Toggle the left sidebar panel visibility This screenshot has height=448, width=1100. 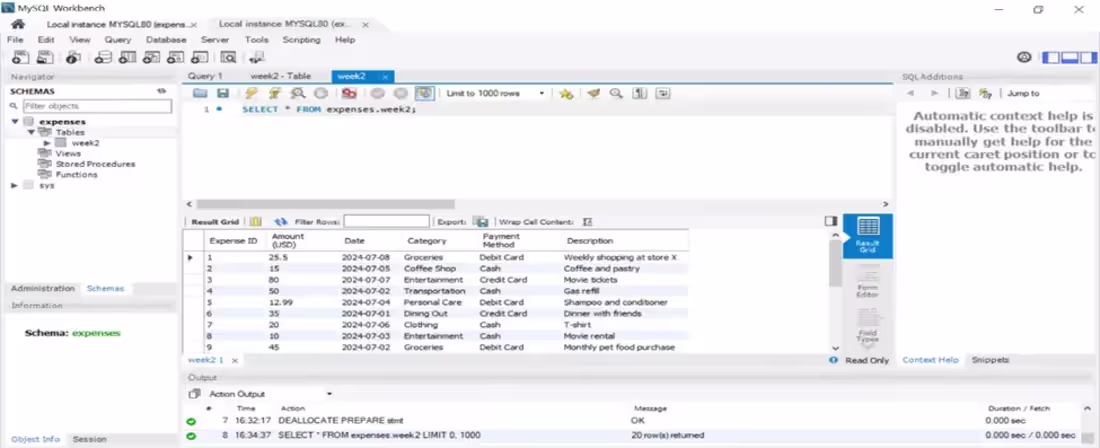(1051, 57)
